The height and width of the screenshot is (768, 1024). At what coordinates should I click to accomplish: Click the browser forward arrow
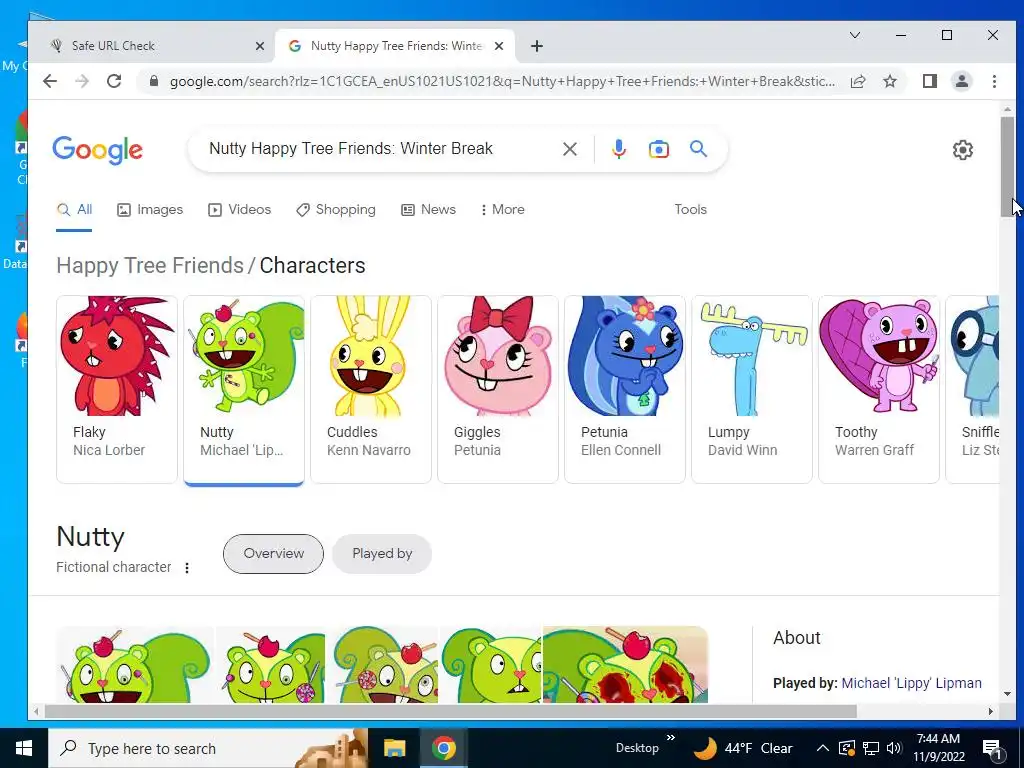[82, 81]
